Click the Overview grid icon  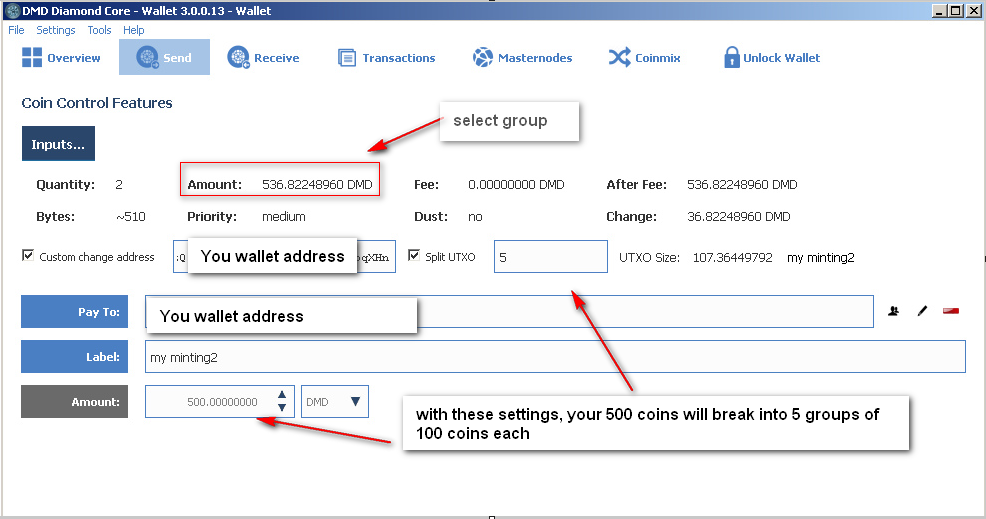coord(31,57)
